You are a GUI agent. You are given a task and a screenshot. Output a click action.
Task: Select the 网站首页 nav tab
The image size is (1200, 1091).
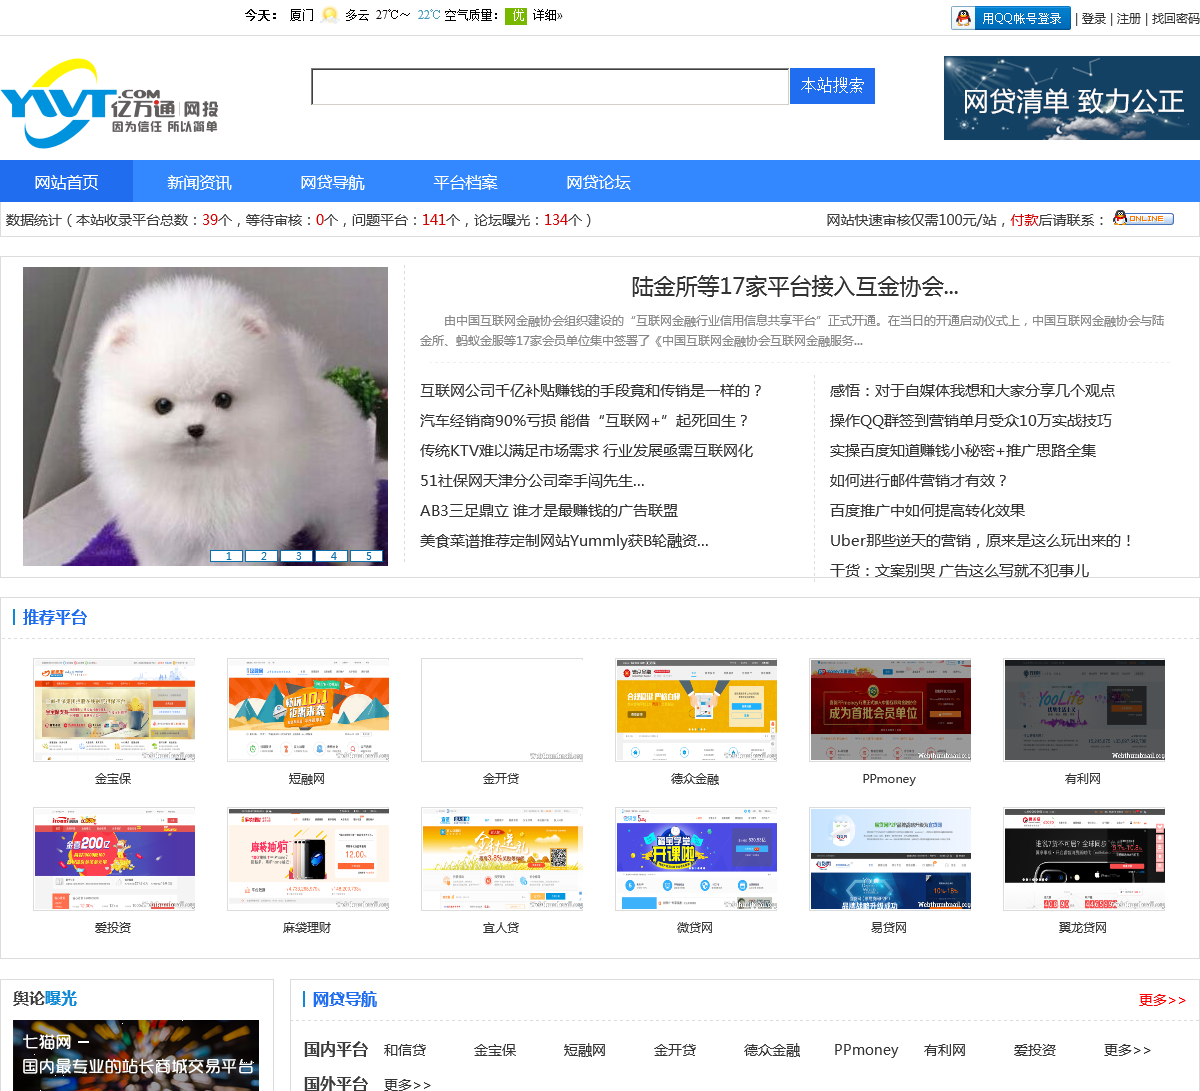point(66,182)
